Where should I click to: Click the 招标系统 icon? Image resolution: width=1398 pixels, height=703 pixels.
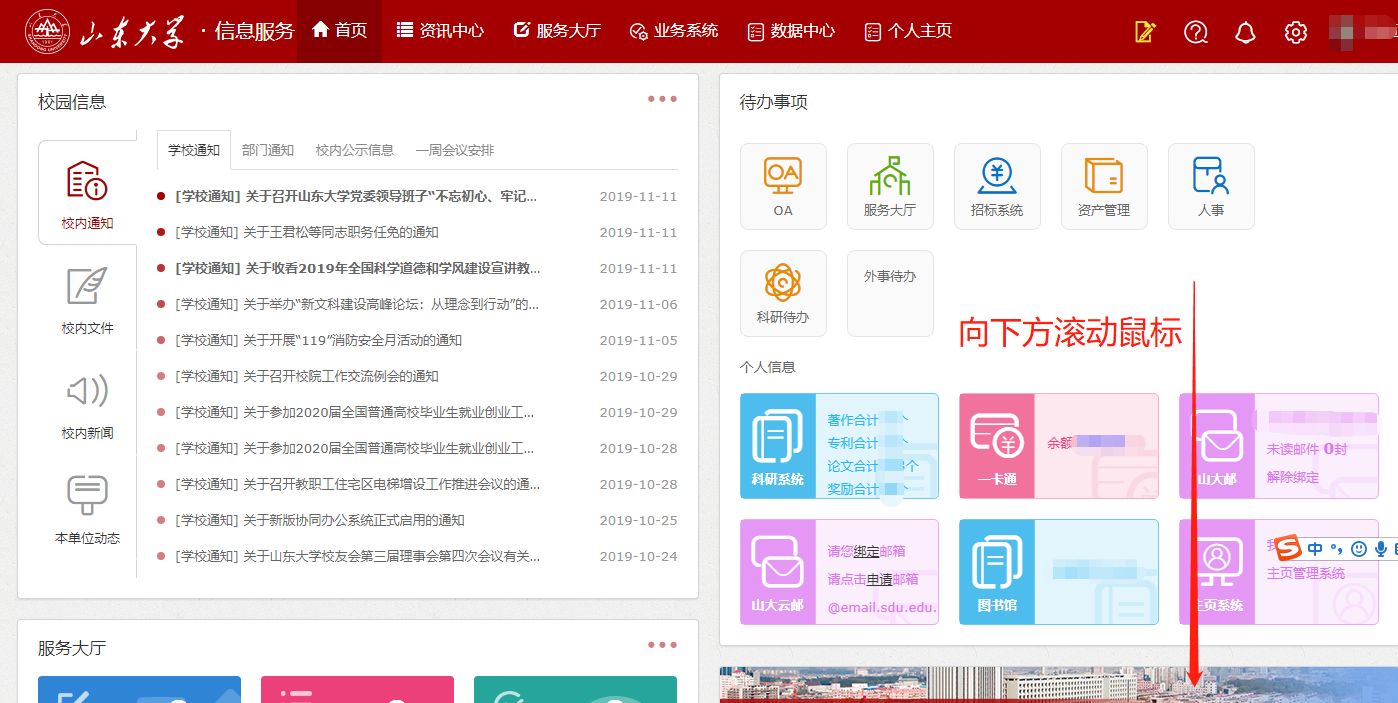(997, 186)
